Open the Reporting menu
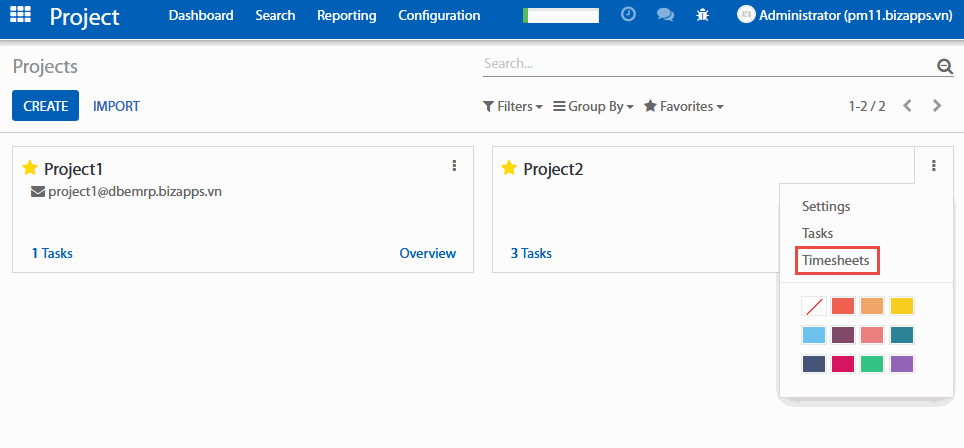The height and width of the screenshot is (448, 964). [346, 15]
